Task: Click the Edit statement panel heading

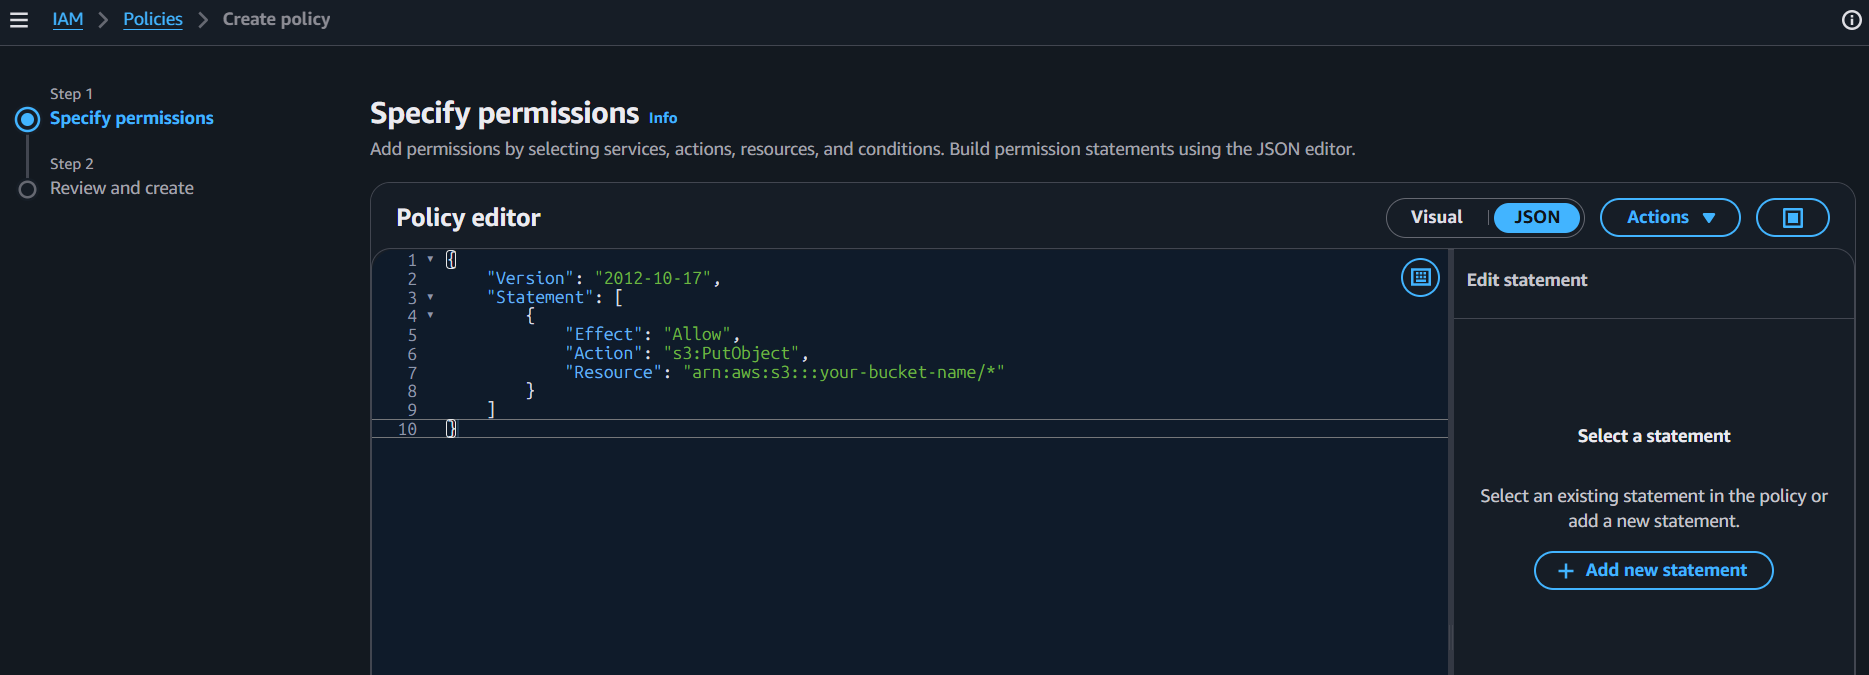Action: point(1526,280)
